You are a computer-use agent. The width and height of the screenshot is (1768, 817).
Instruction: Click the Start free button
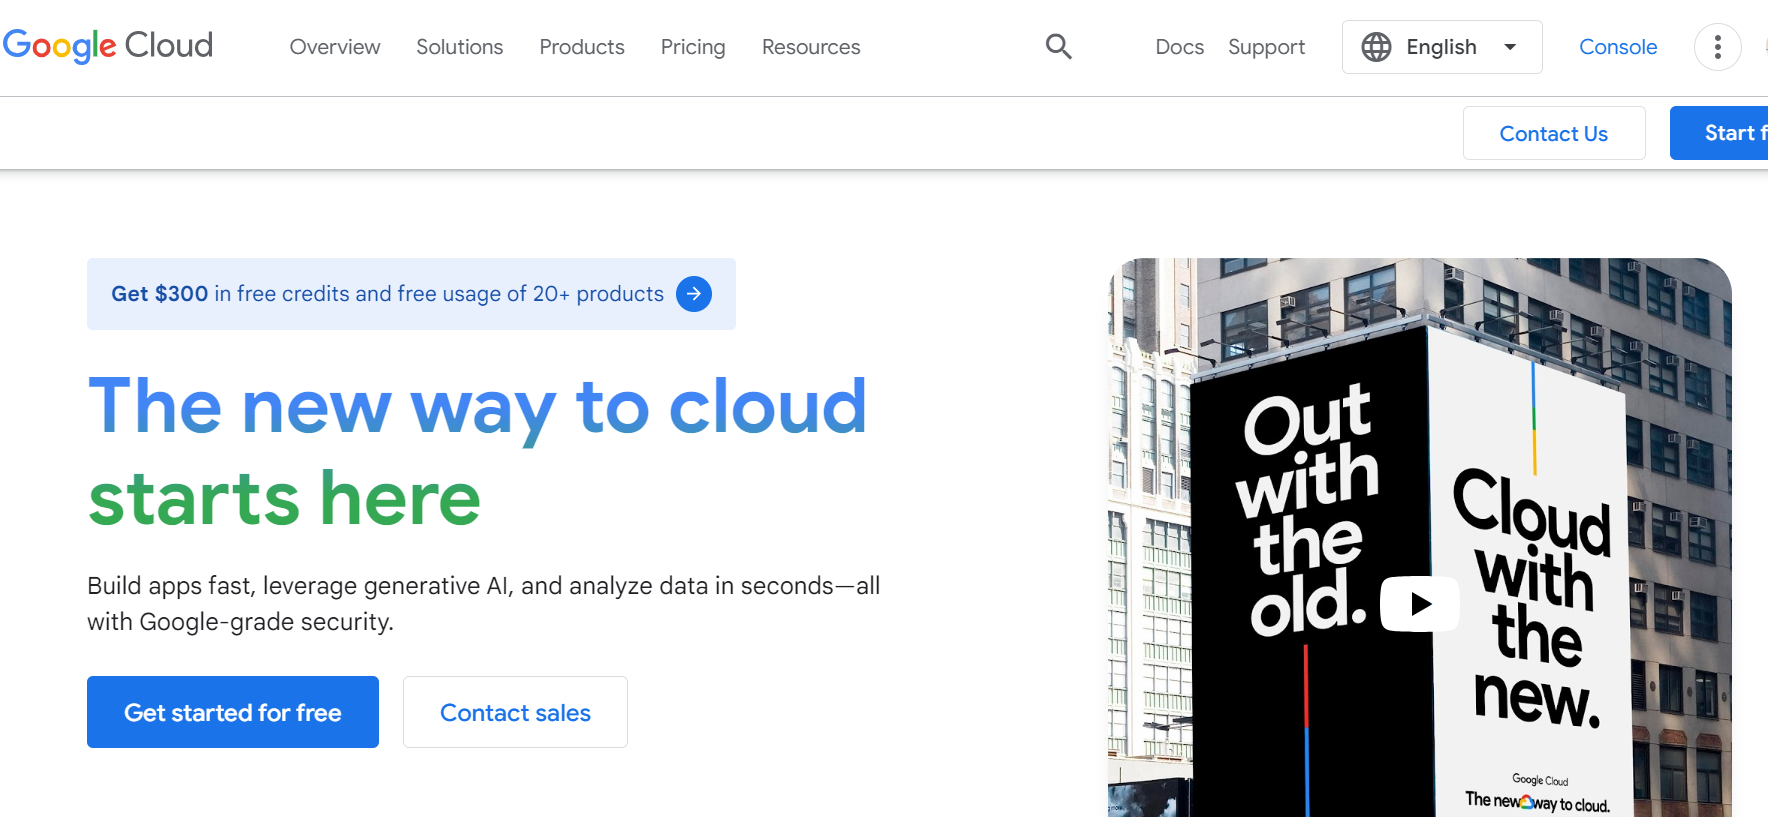(x=1719, y=133)
